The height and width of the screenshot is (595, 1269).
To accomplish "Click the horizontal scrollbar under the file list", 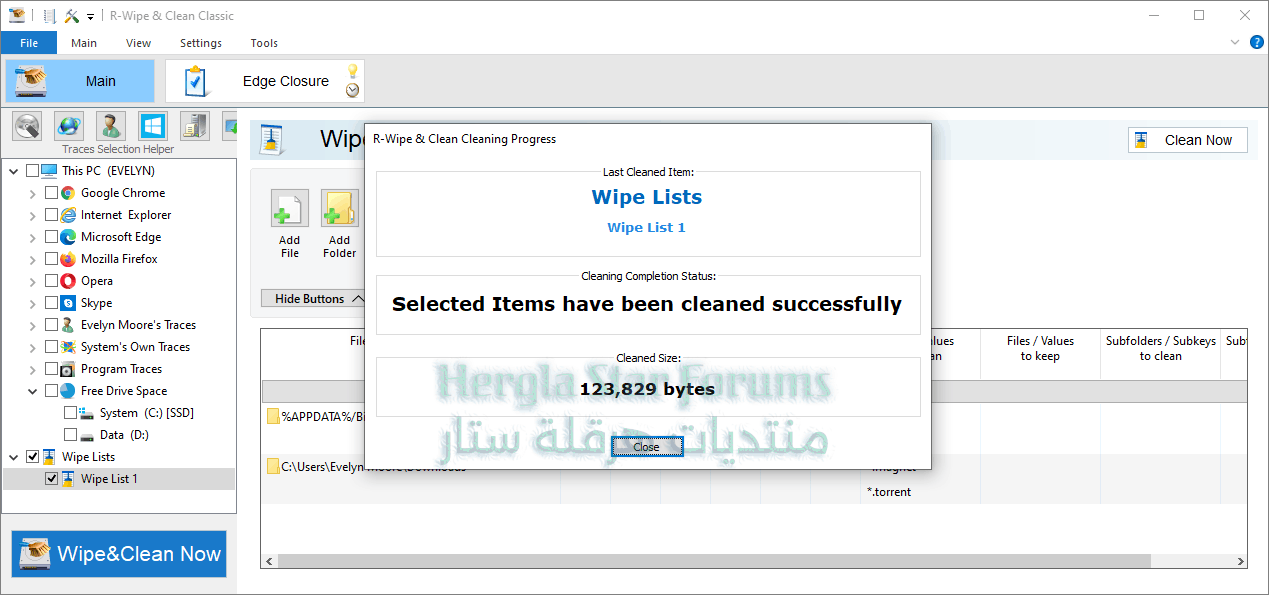I will pyautogui.click(x=700, y=561).
